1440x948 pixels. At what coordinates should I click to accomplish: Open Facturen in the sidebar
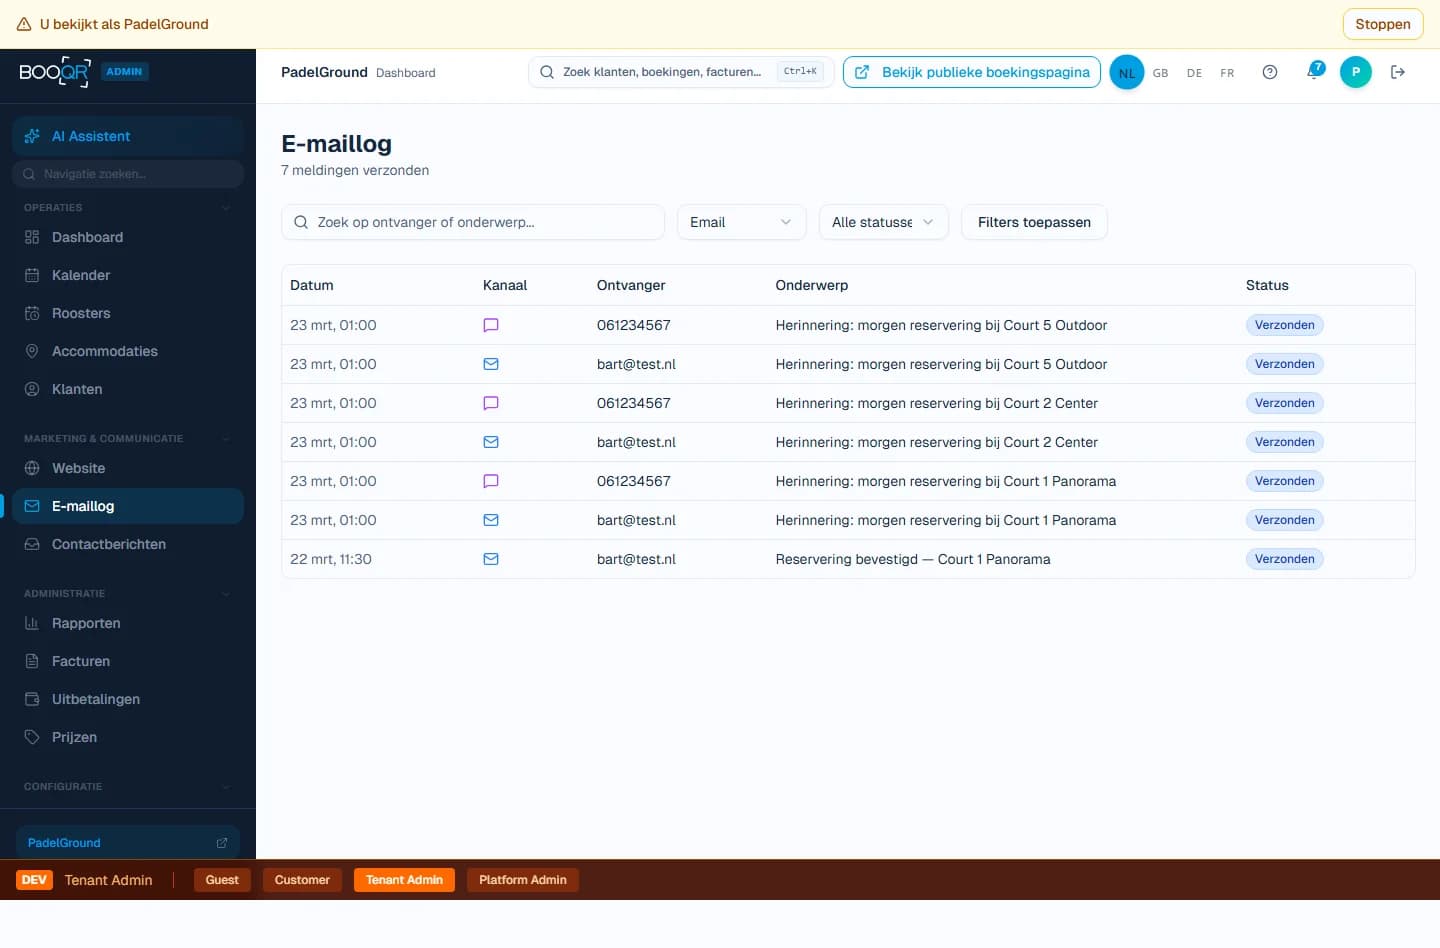pyautogui.click(x=81, y=661)
